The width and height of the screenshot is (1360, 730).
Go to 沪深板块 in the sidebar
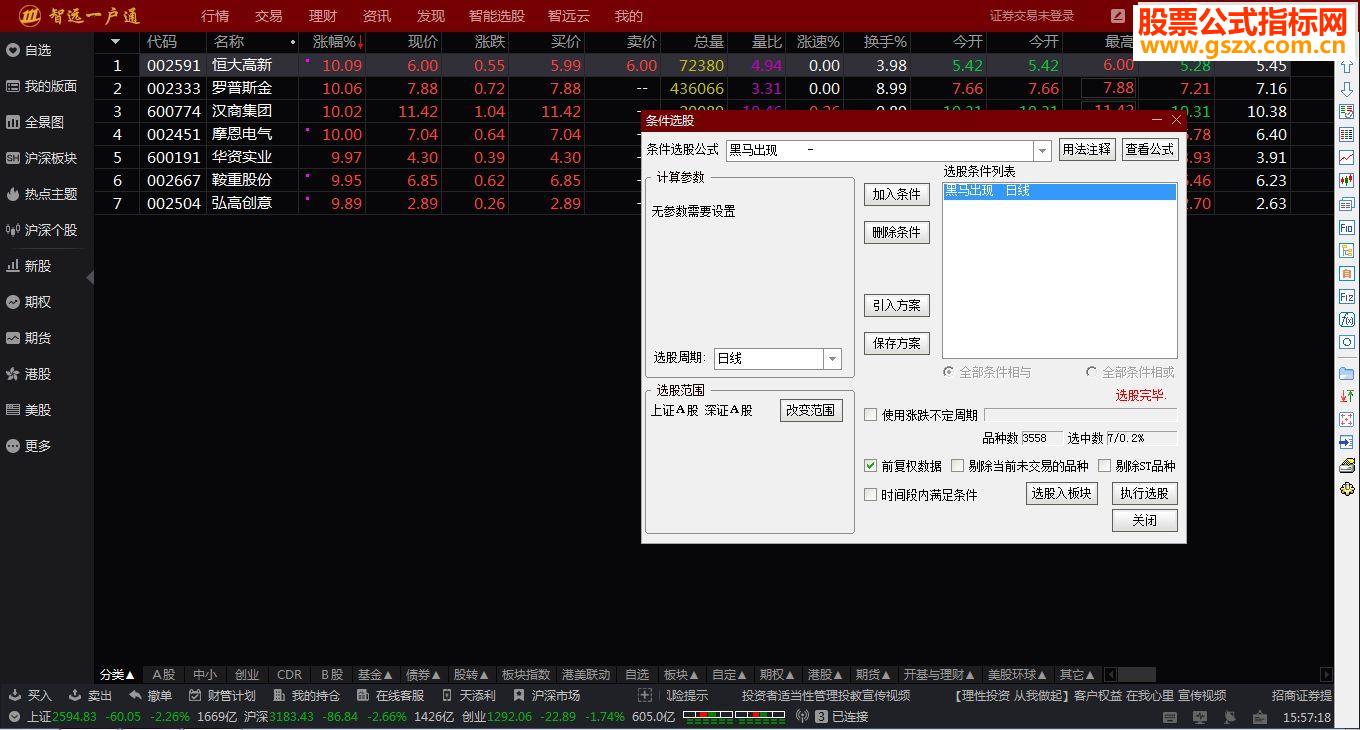(42, 158)
